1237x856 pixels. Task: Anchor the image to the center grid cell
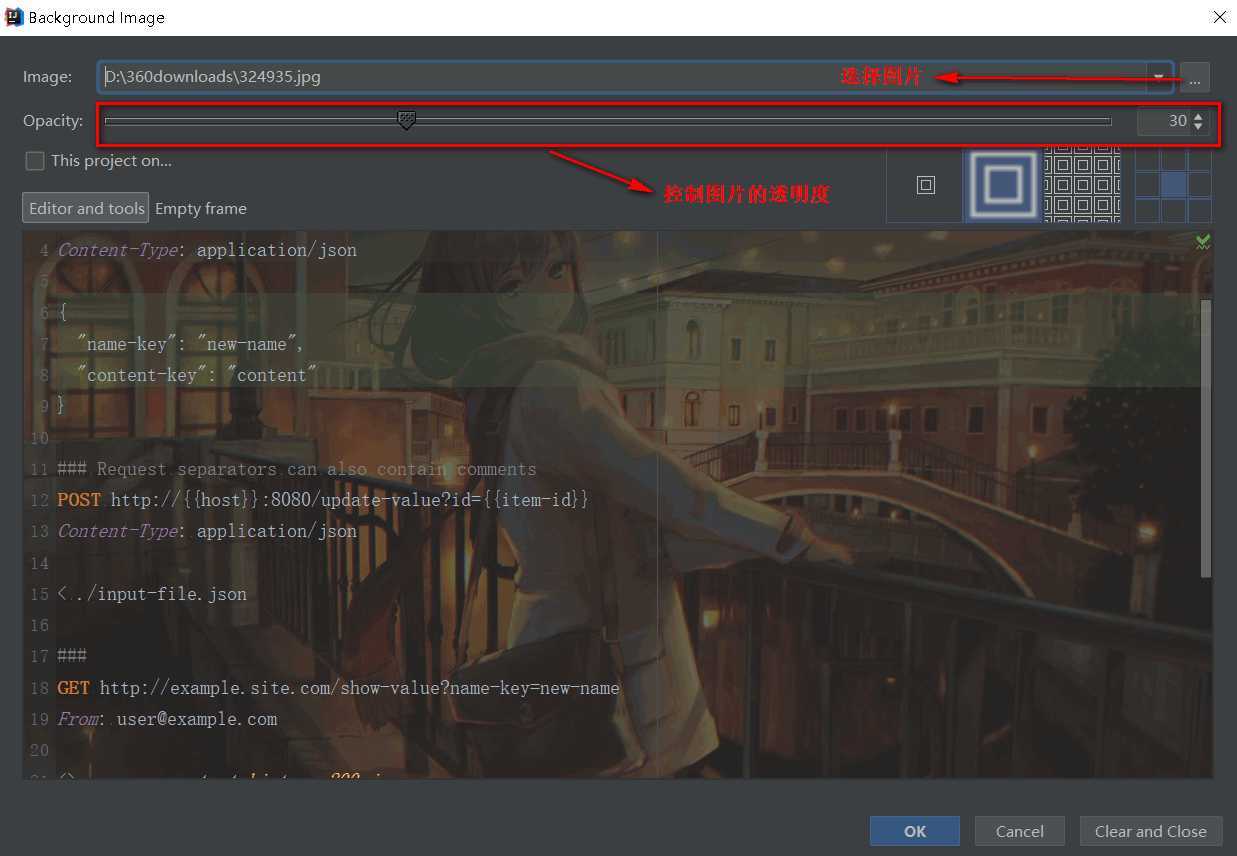[1173, 185]
